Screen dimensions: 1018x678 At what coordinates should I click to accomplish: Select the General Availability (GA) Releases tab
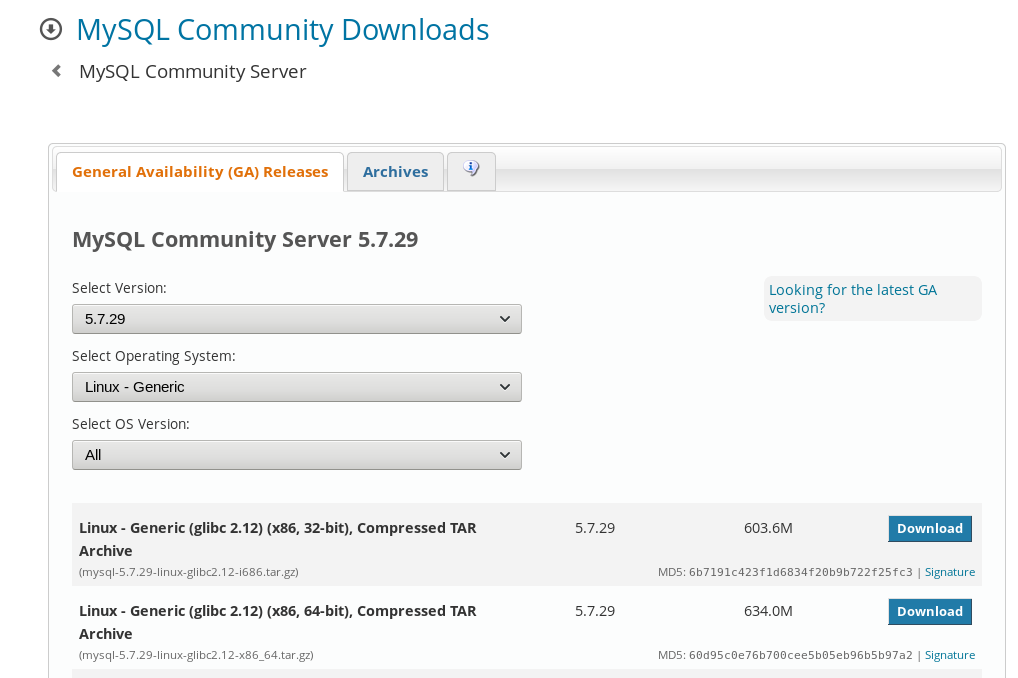point(200,172)
